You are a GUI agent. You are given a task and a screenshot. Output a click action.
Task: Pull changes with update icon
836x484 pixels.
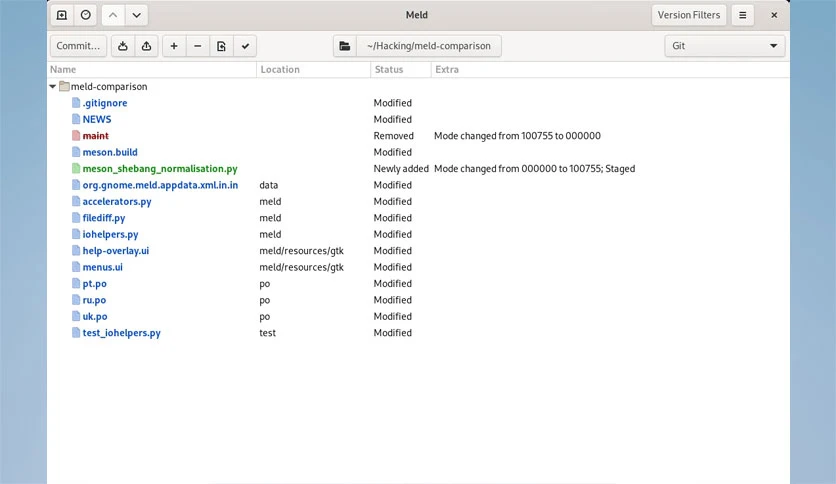tap(123, 46)
